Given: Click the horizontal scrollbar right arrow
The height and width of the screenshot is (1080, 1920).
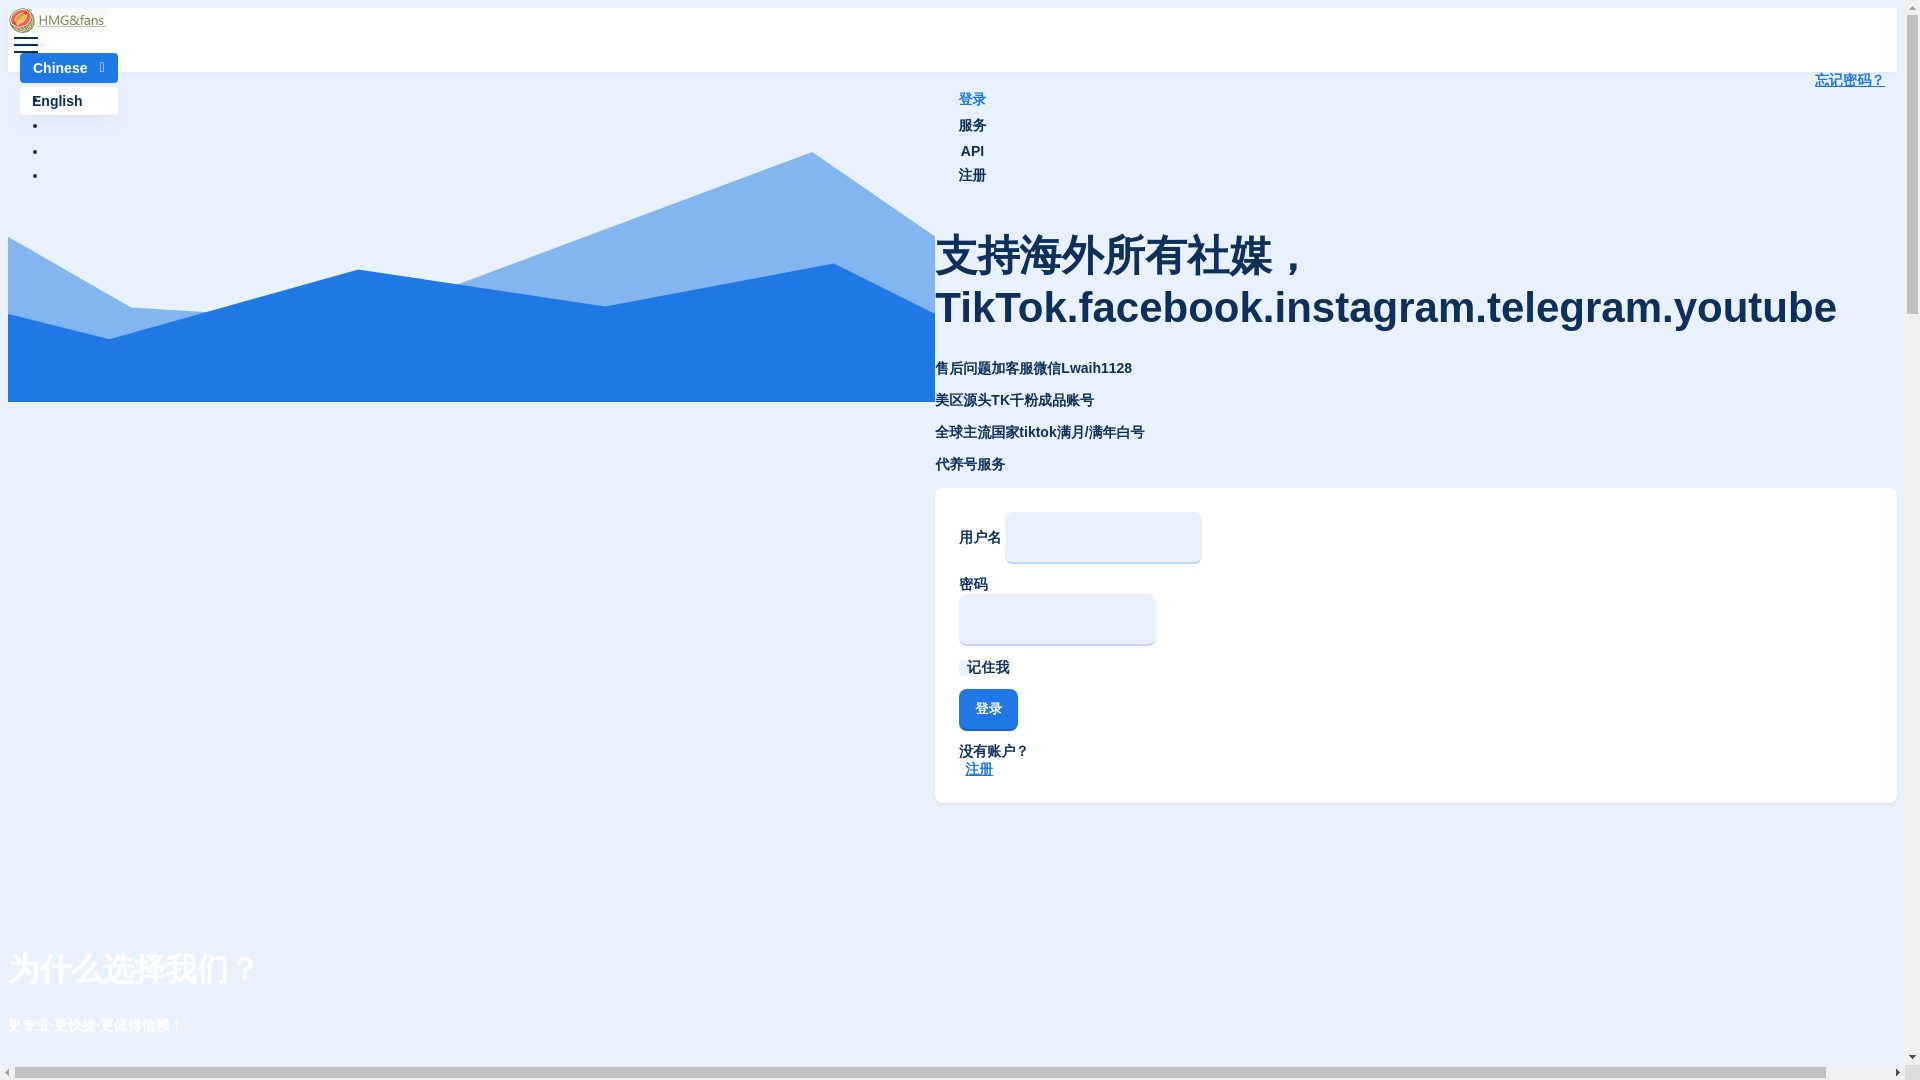Looking at the screenshot, I should 1897,1073.
